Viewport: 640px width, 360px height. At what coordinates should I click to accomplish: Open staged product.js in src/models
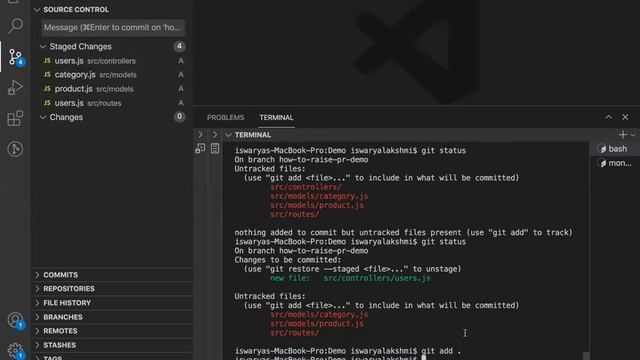(x=111, y=89)
